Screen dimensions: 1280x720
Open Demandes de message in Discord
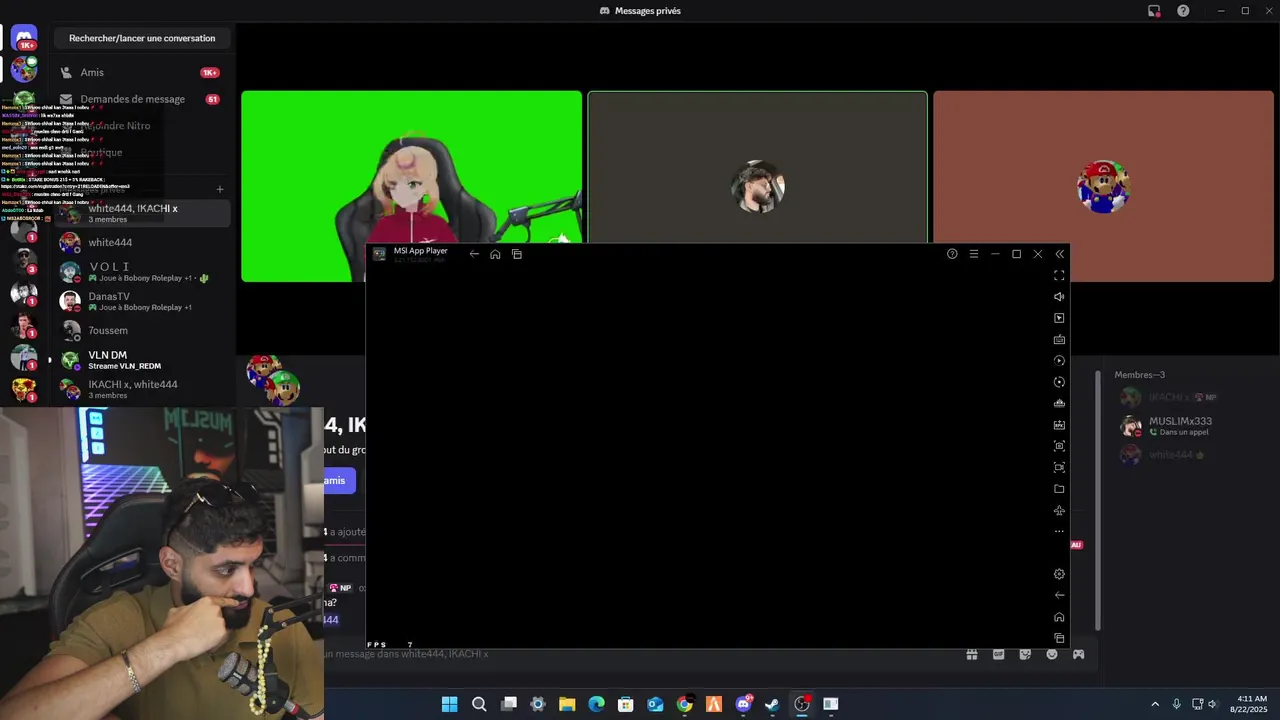pos(140,99)
